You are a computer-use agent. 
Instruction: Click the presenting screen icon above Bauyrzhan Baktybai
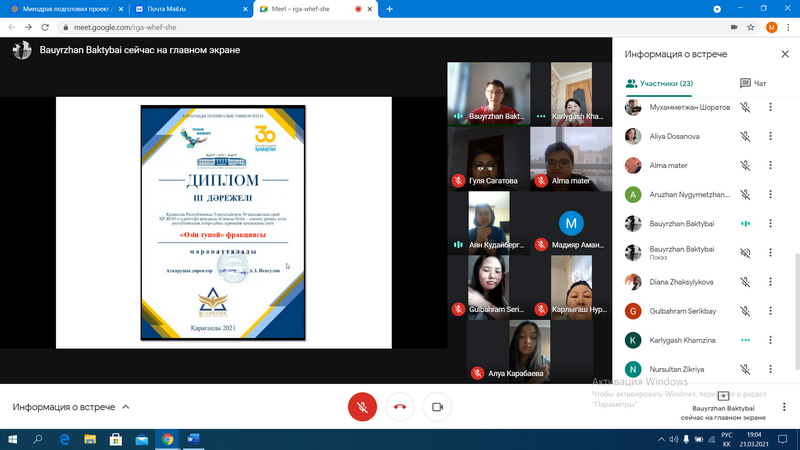[723, 396]
